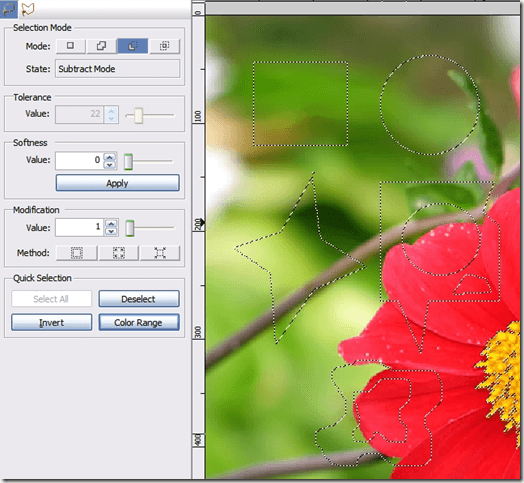Screen dimensions: 524x483
Task: Click the State field showing Subtract Mode
Action: click(117, 69)
